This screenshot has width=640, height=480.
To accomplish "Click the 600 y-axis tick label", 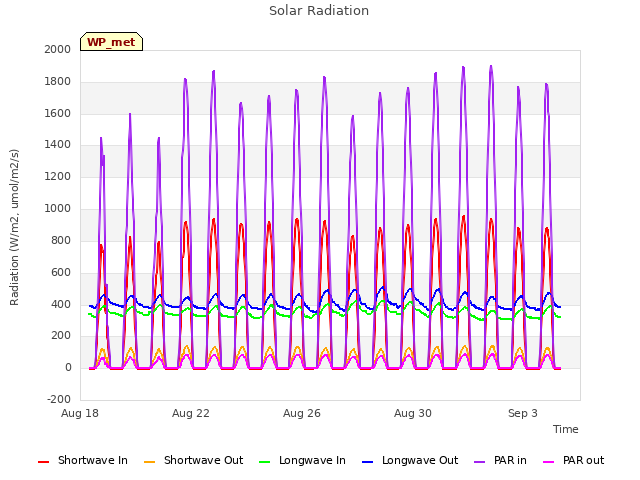I will click(x=61, y=273).
